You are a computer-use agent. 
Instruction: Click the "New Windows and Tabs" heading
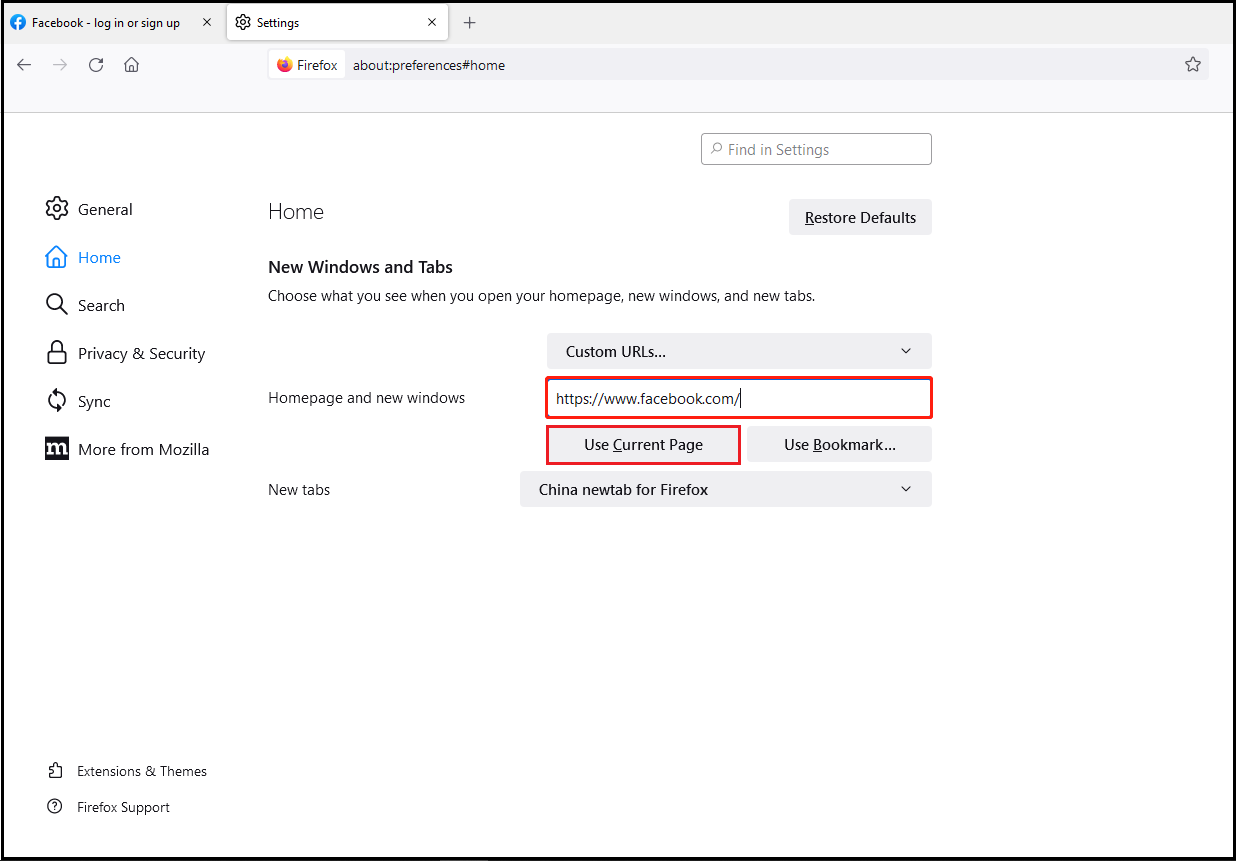[x=360, y=267]
